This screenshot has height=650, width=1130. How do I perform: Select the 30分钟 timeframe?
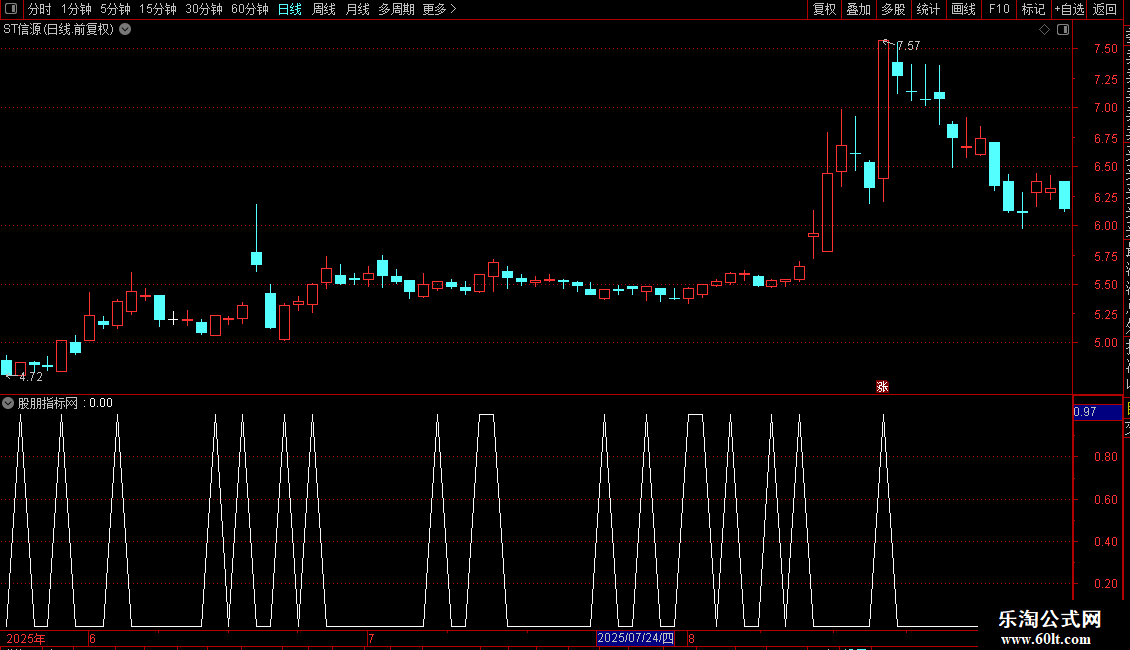tap(204, 9)
